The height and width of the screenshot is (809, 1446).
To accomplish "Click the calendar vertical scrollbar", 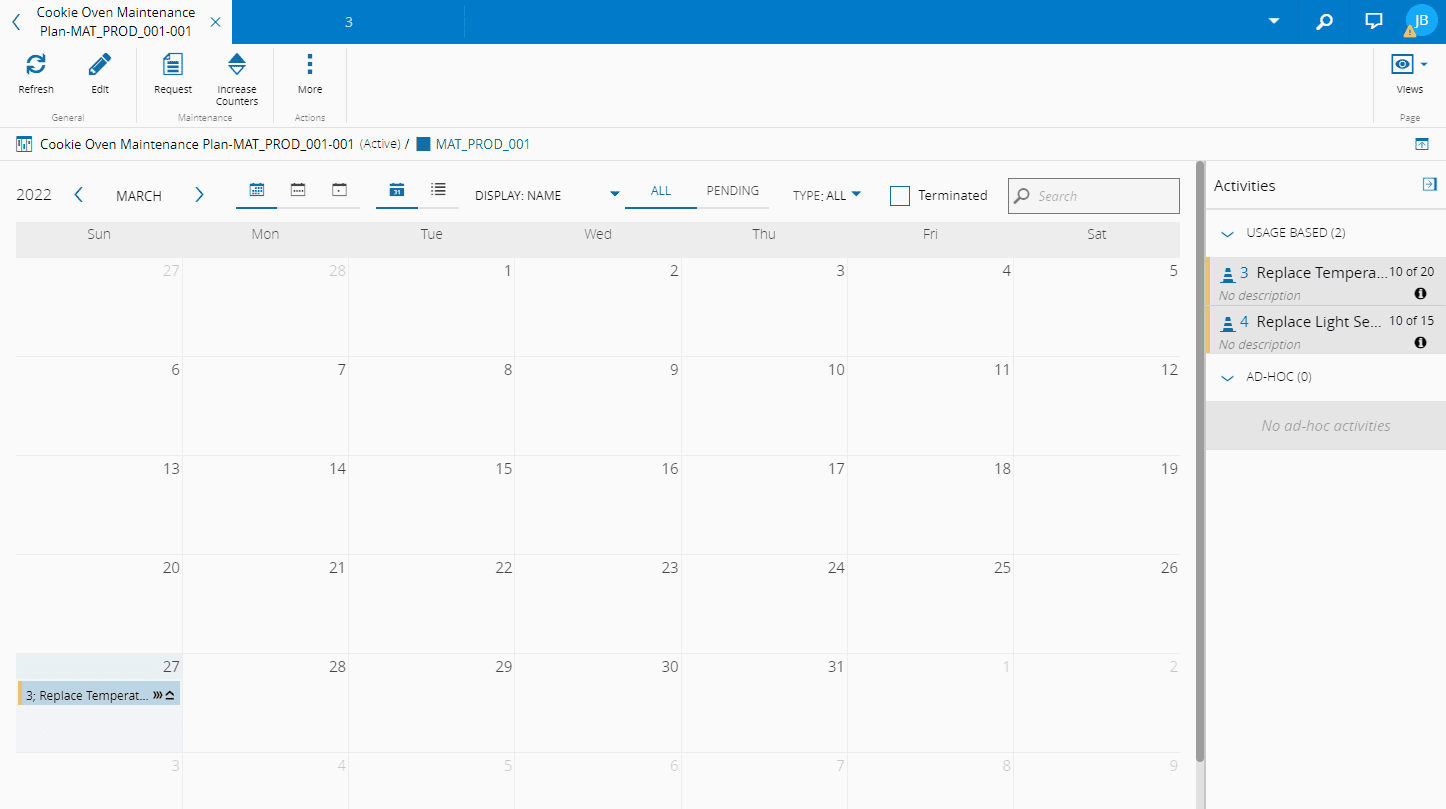I will (x=1200, y=460).
